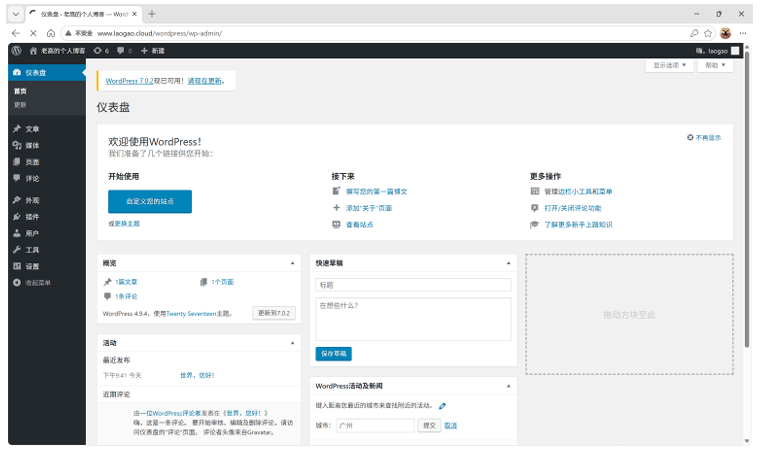This screenshot has width=762, height=452.
Task: Click the page vertical scrollbar
Action: pos(748,199)
